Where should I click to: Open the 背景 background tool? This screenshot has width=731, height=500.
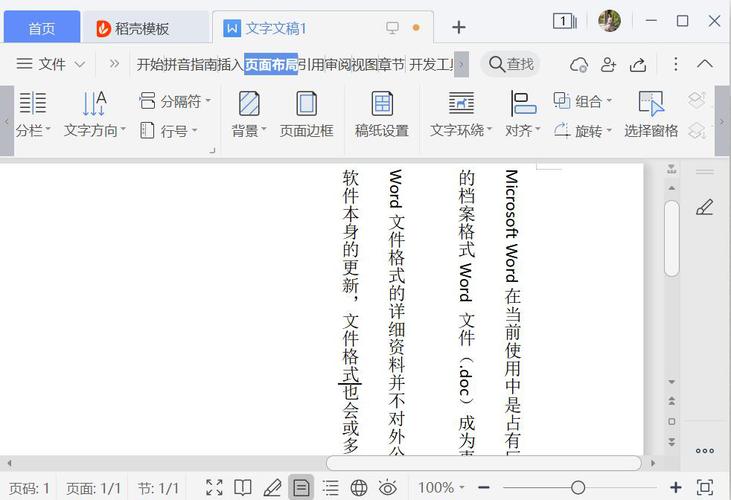pos(249,115)
